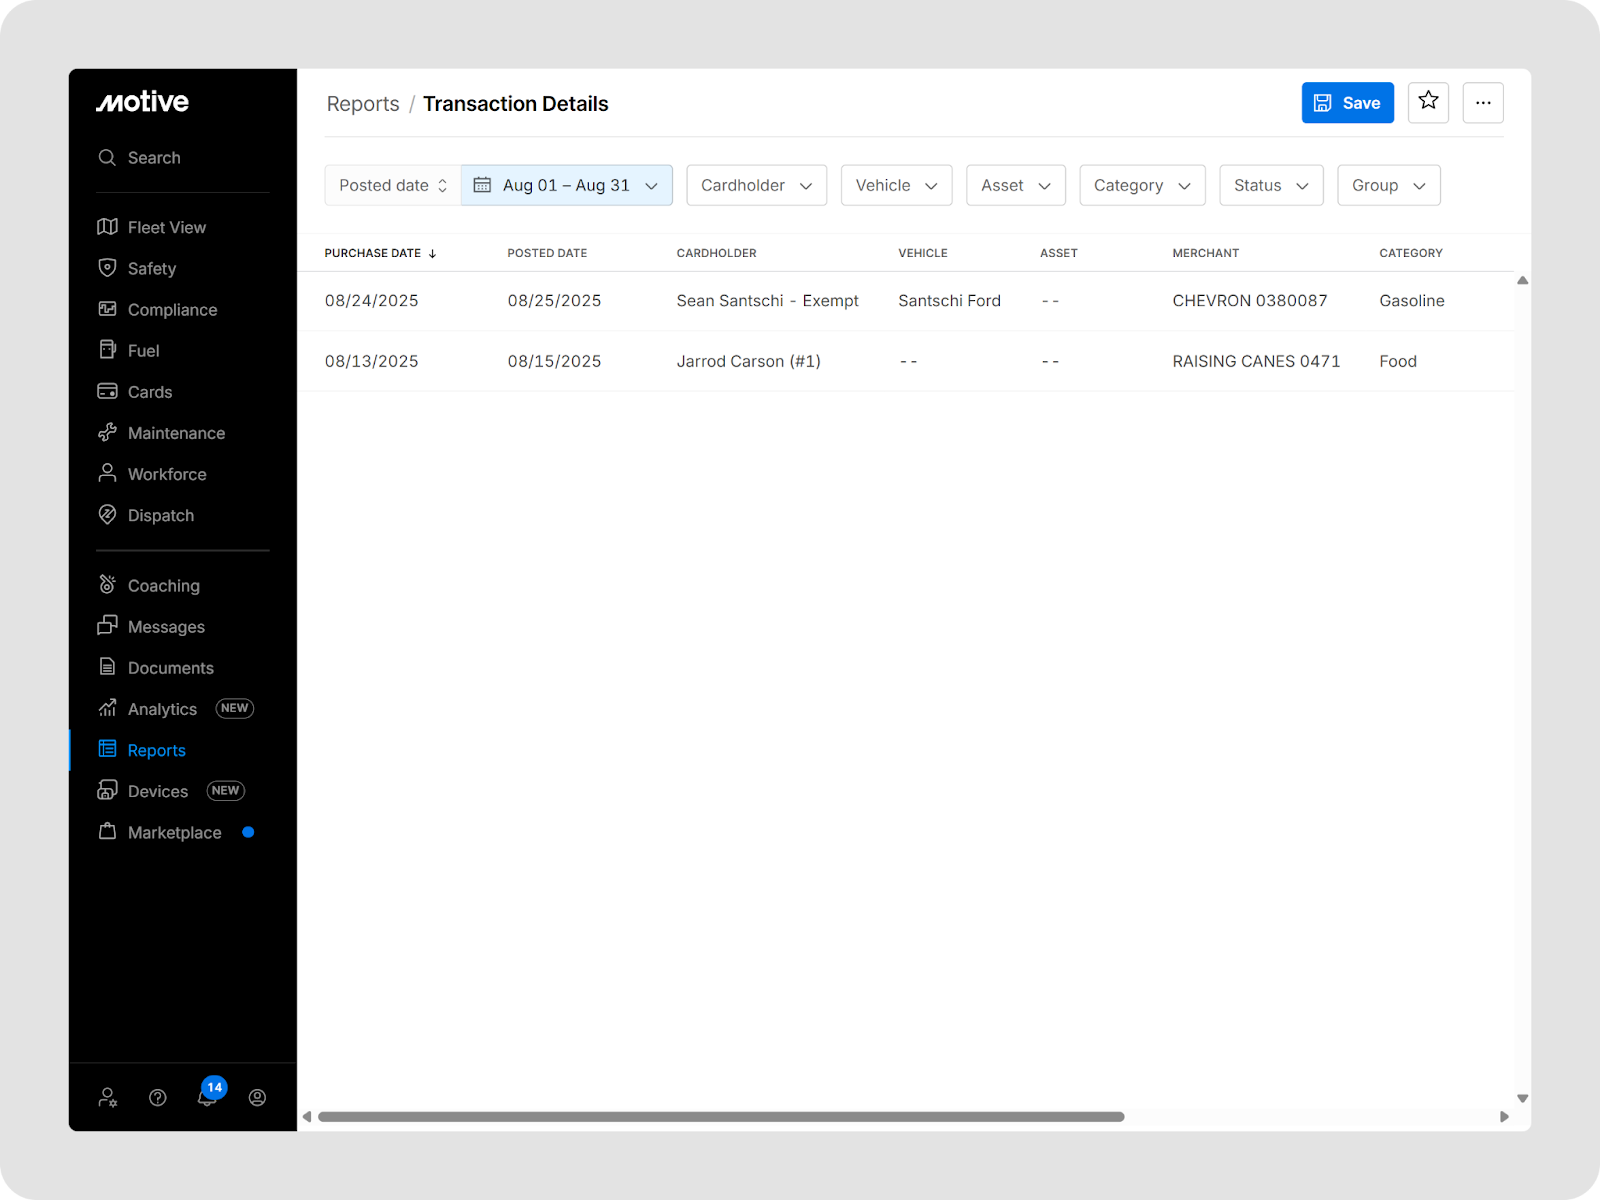This screenshot has height=1200, width=1600.
Task: Open Fleet View in sidebar
Action: point(166,227)
